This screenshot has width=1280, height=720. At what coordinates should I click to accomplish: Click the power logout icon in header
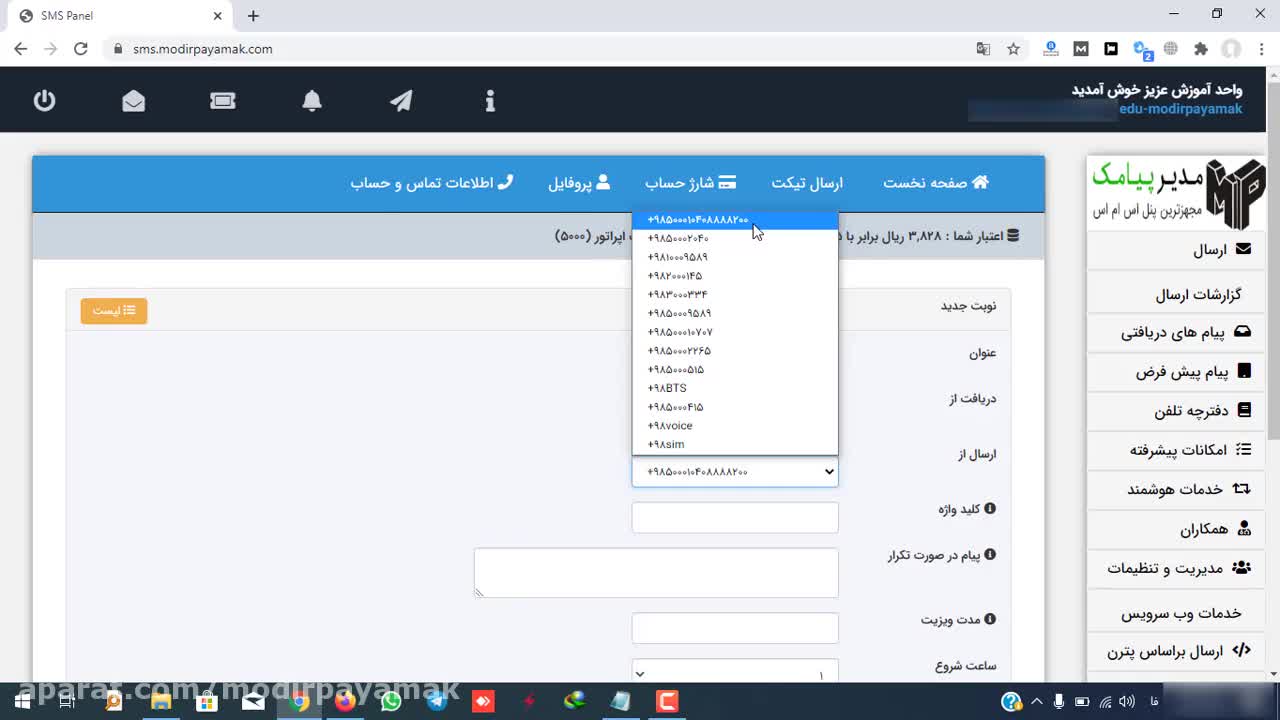44,100
